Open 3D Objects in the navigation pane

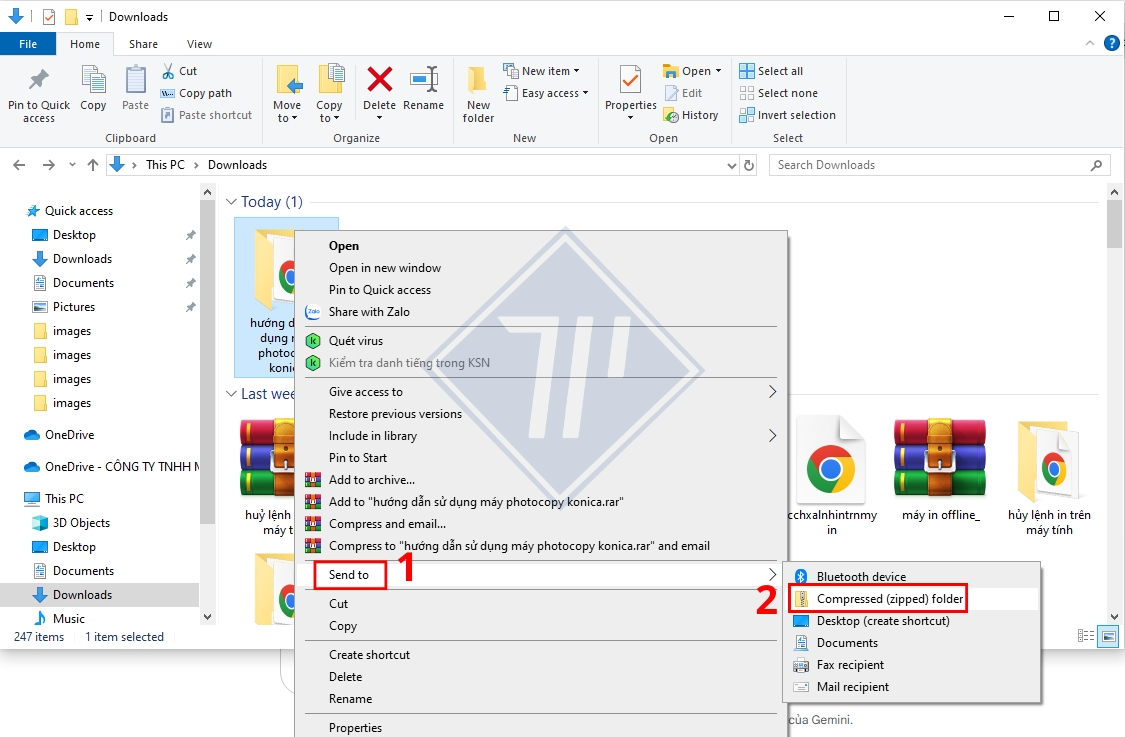81,523
